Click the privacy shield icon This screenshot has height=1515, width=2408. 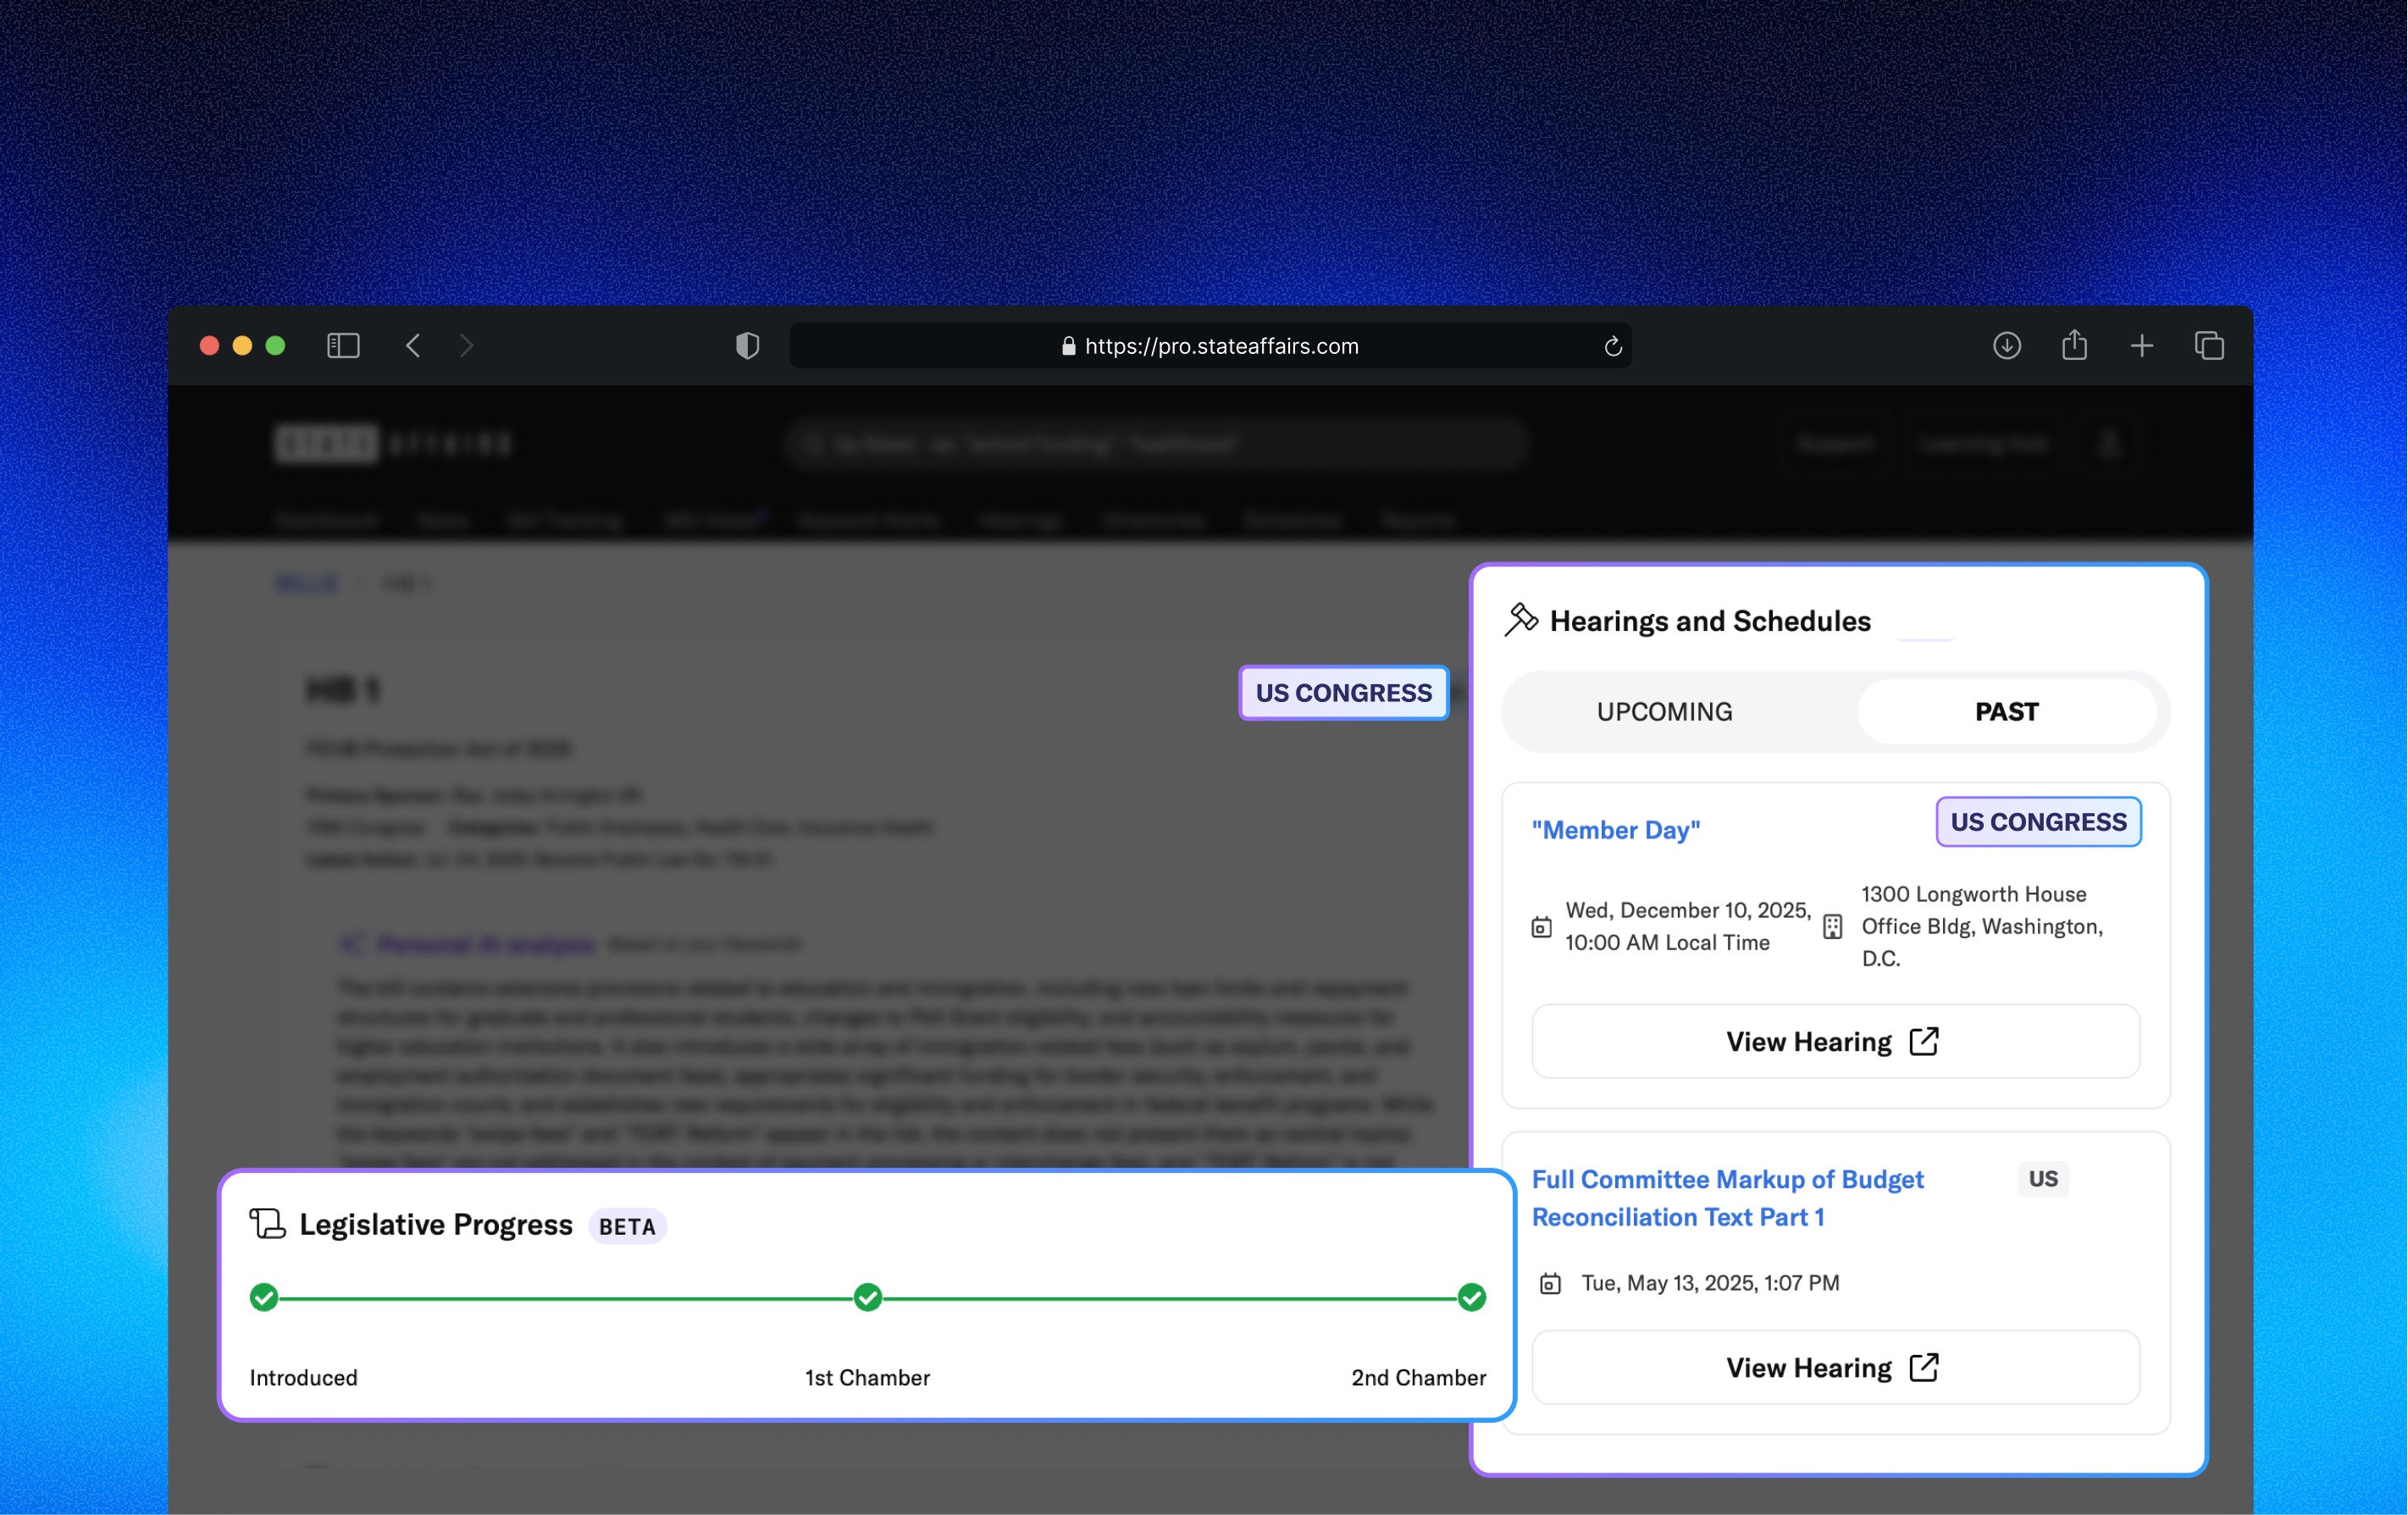tap(747, 346)
